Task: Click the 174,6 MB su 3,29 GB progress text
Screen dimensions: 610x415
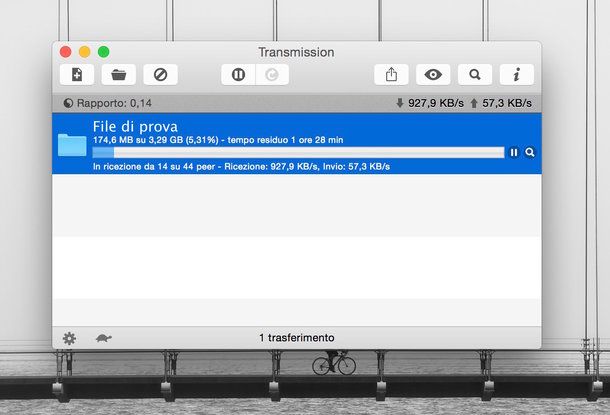Action: 218,140
